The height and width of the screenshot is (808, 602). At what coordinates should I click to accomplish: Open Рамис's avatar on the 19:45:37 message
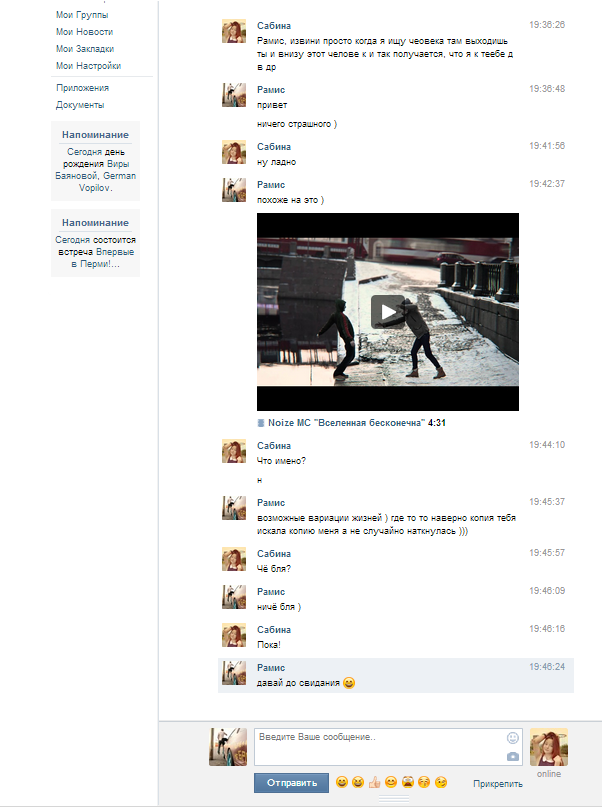(234, 508)
